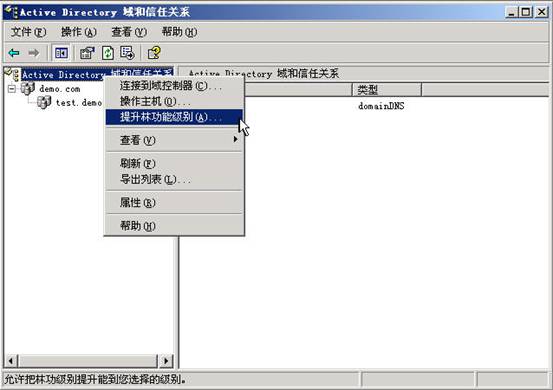Click right arrow of tree pane scrollbar
553x390 pixels.
166,361
